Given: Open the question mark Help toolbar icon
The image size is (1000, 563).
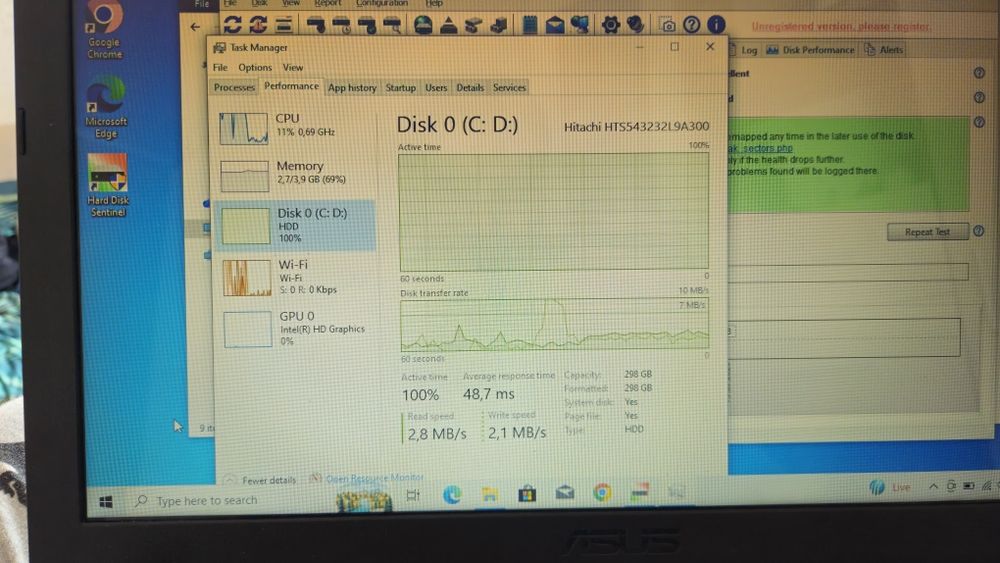Looking at the screenshot, I should tap(691, 25).
